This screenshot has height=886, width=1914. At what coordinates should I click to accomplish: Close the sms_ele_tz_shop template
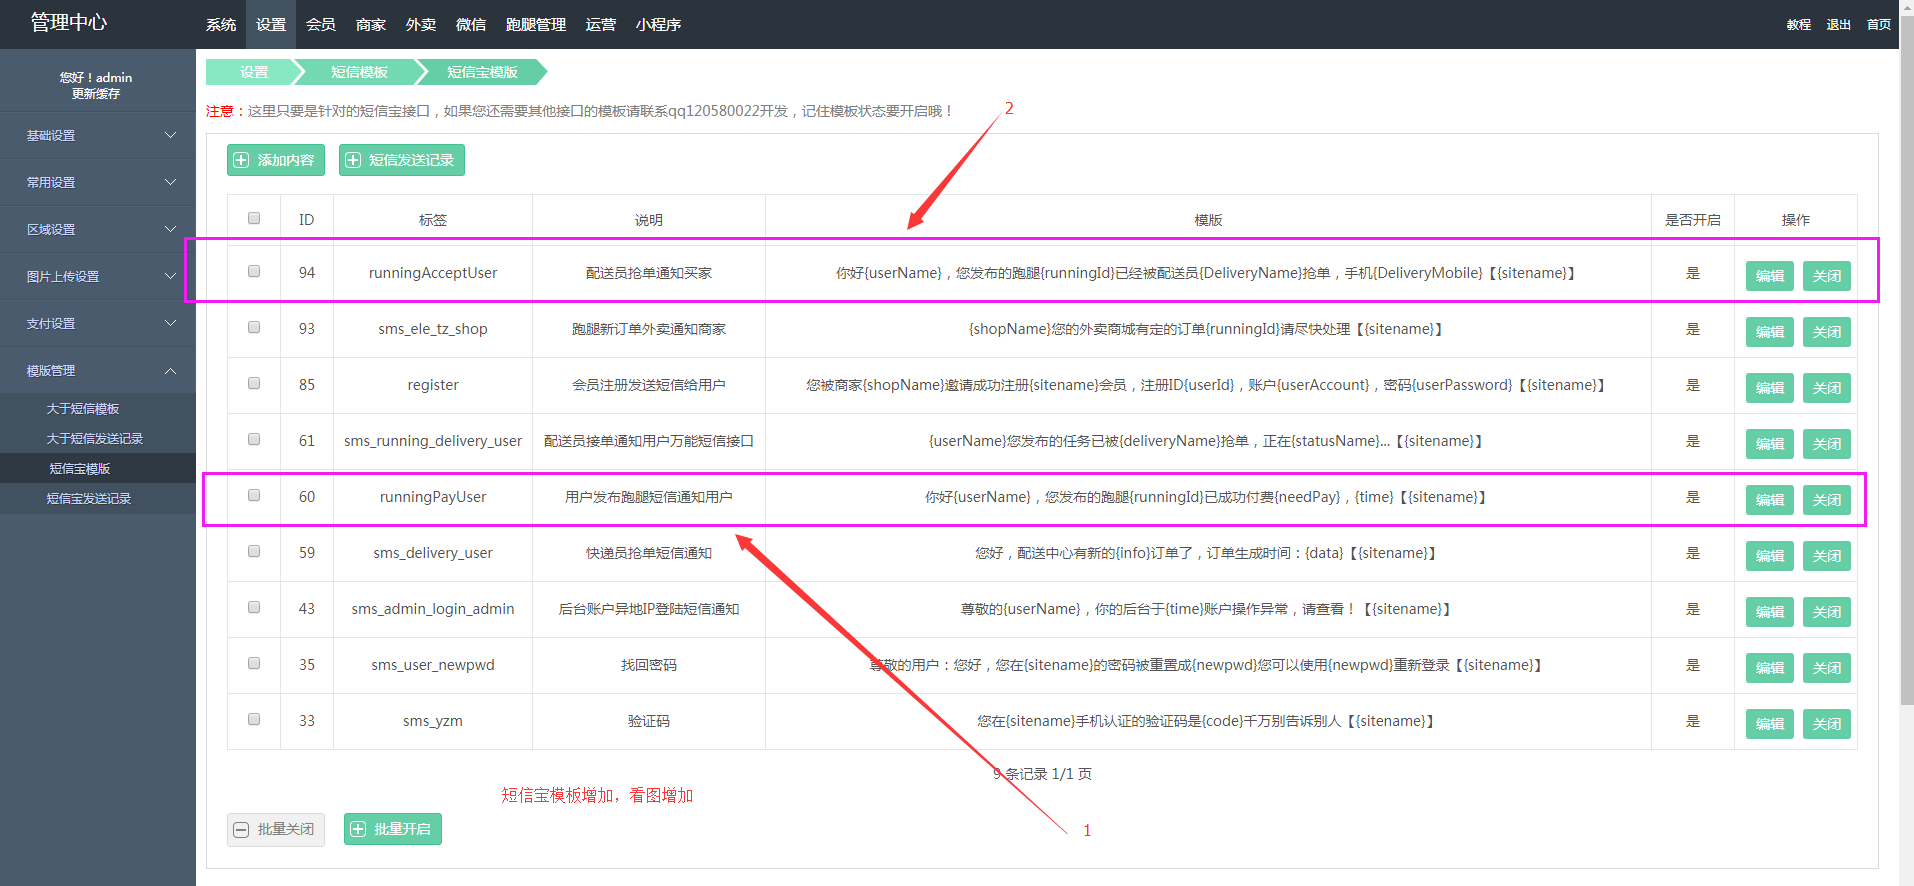[1827, 332]
